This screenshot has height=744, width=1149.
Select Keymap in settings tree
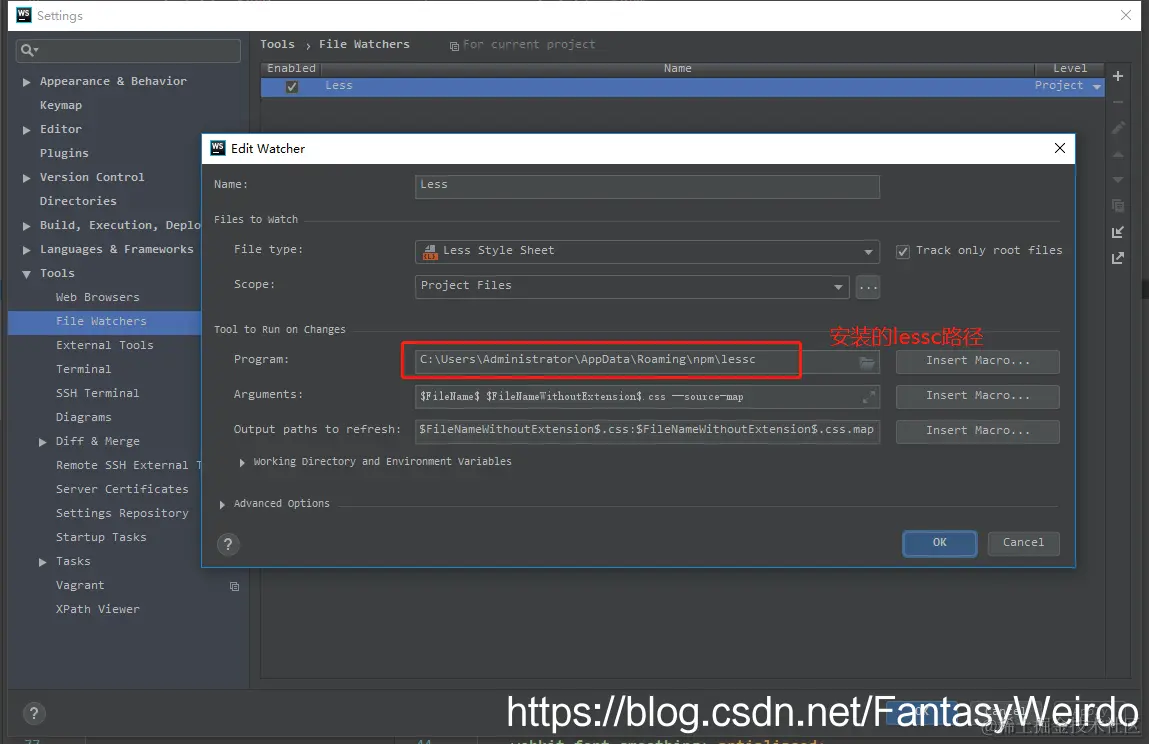tap(61, 105)
